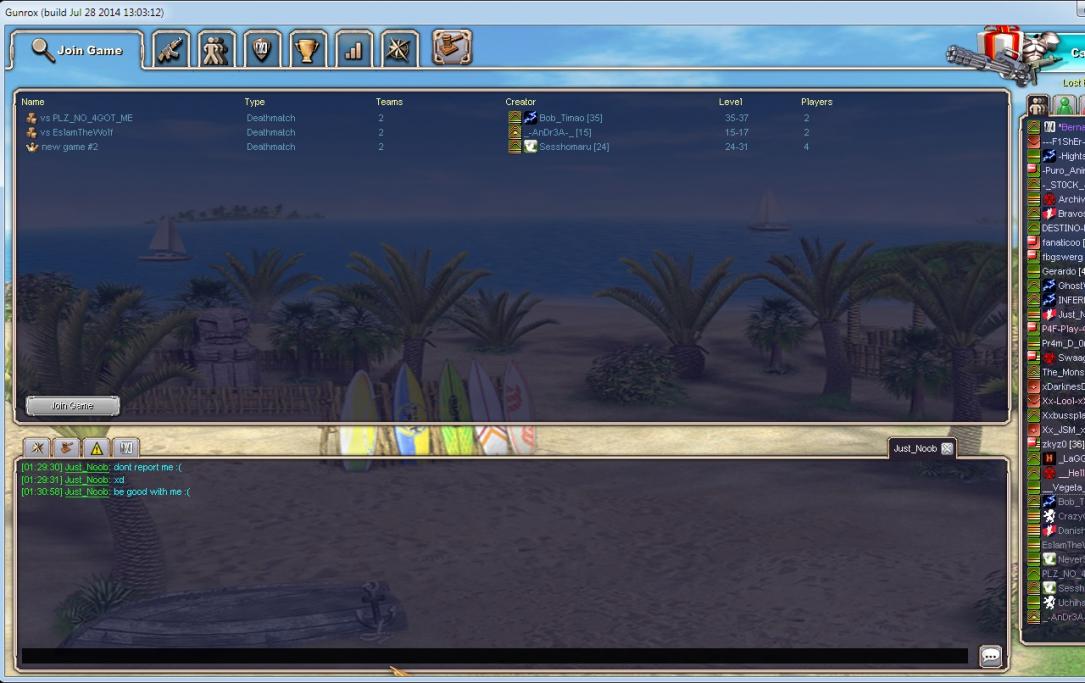The width and height of the screenshot is (1085, 683).
Task: Click the chat message input field
Action: pyautogui.click(x=494, y=656)
